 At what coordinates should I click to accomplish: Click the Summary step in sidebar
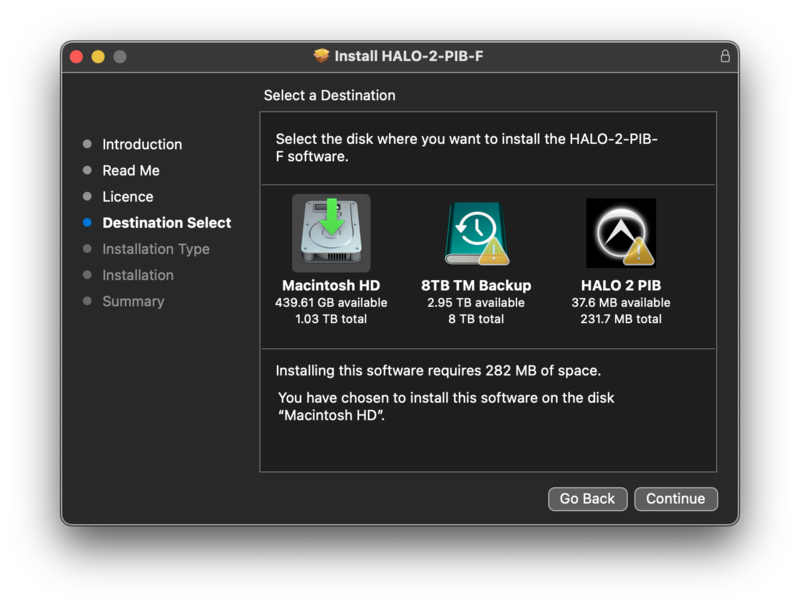point(133,301)
